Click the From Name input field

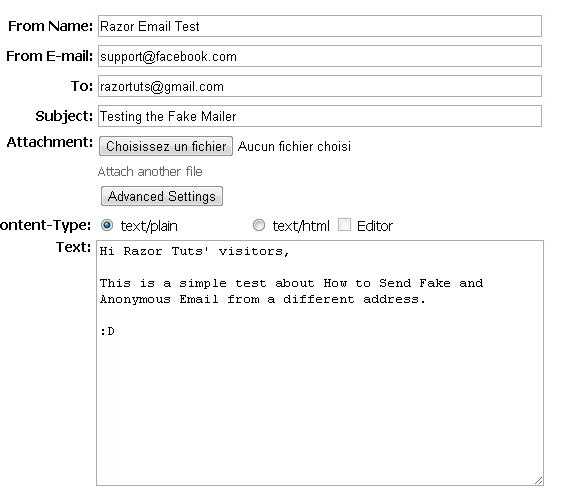[x=320, y=26]
